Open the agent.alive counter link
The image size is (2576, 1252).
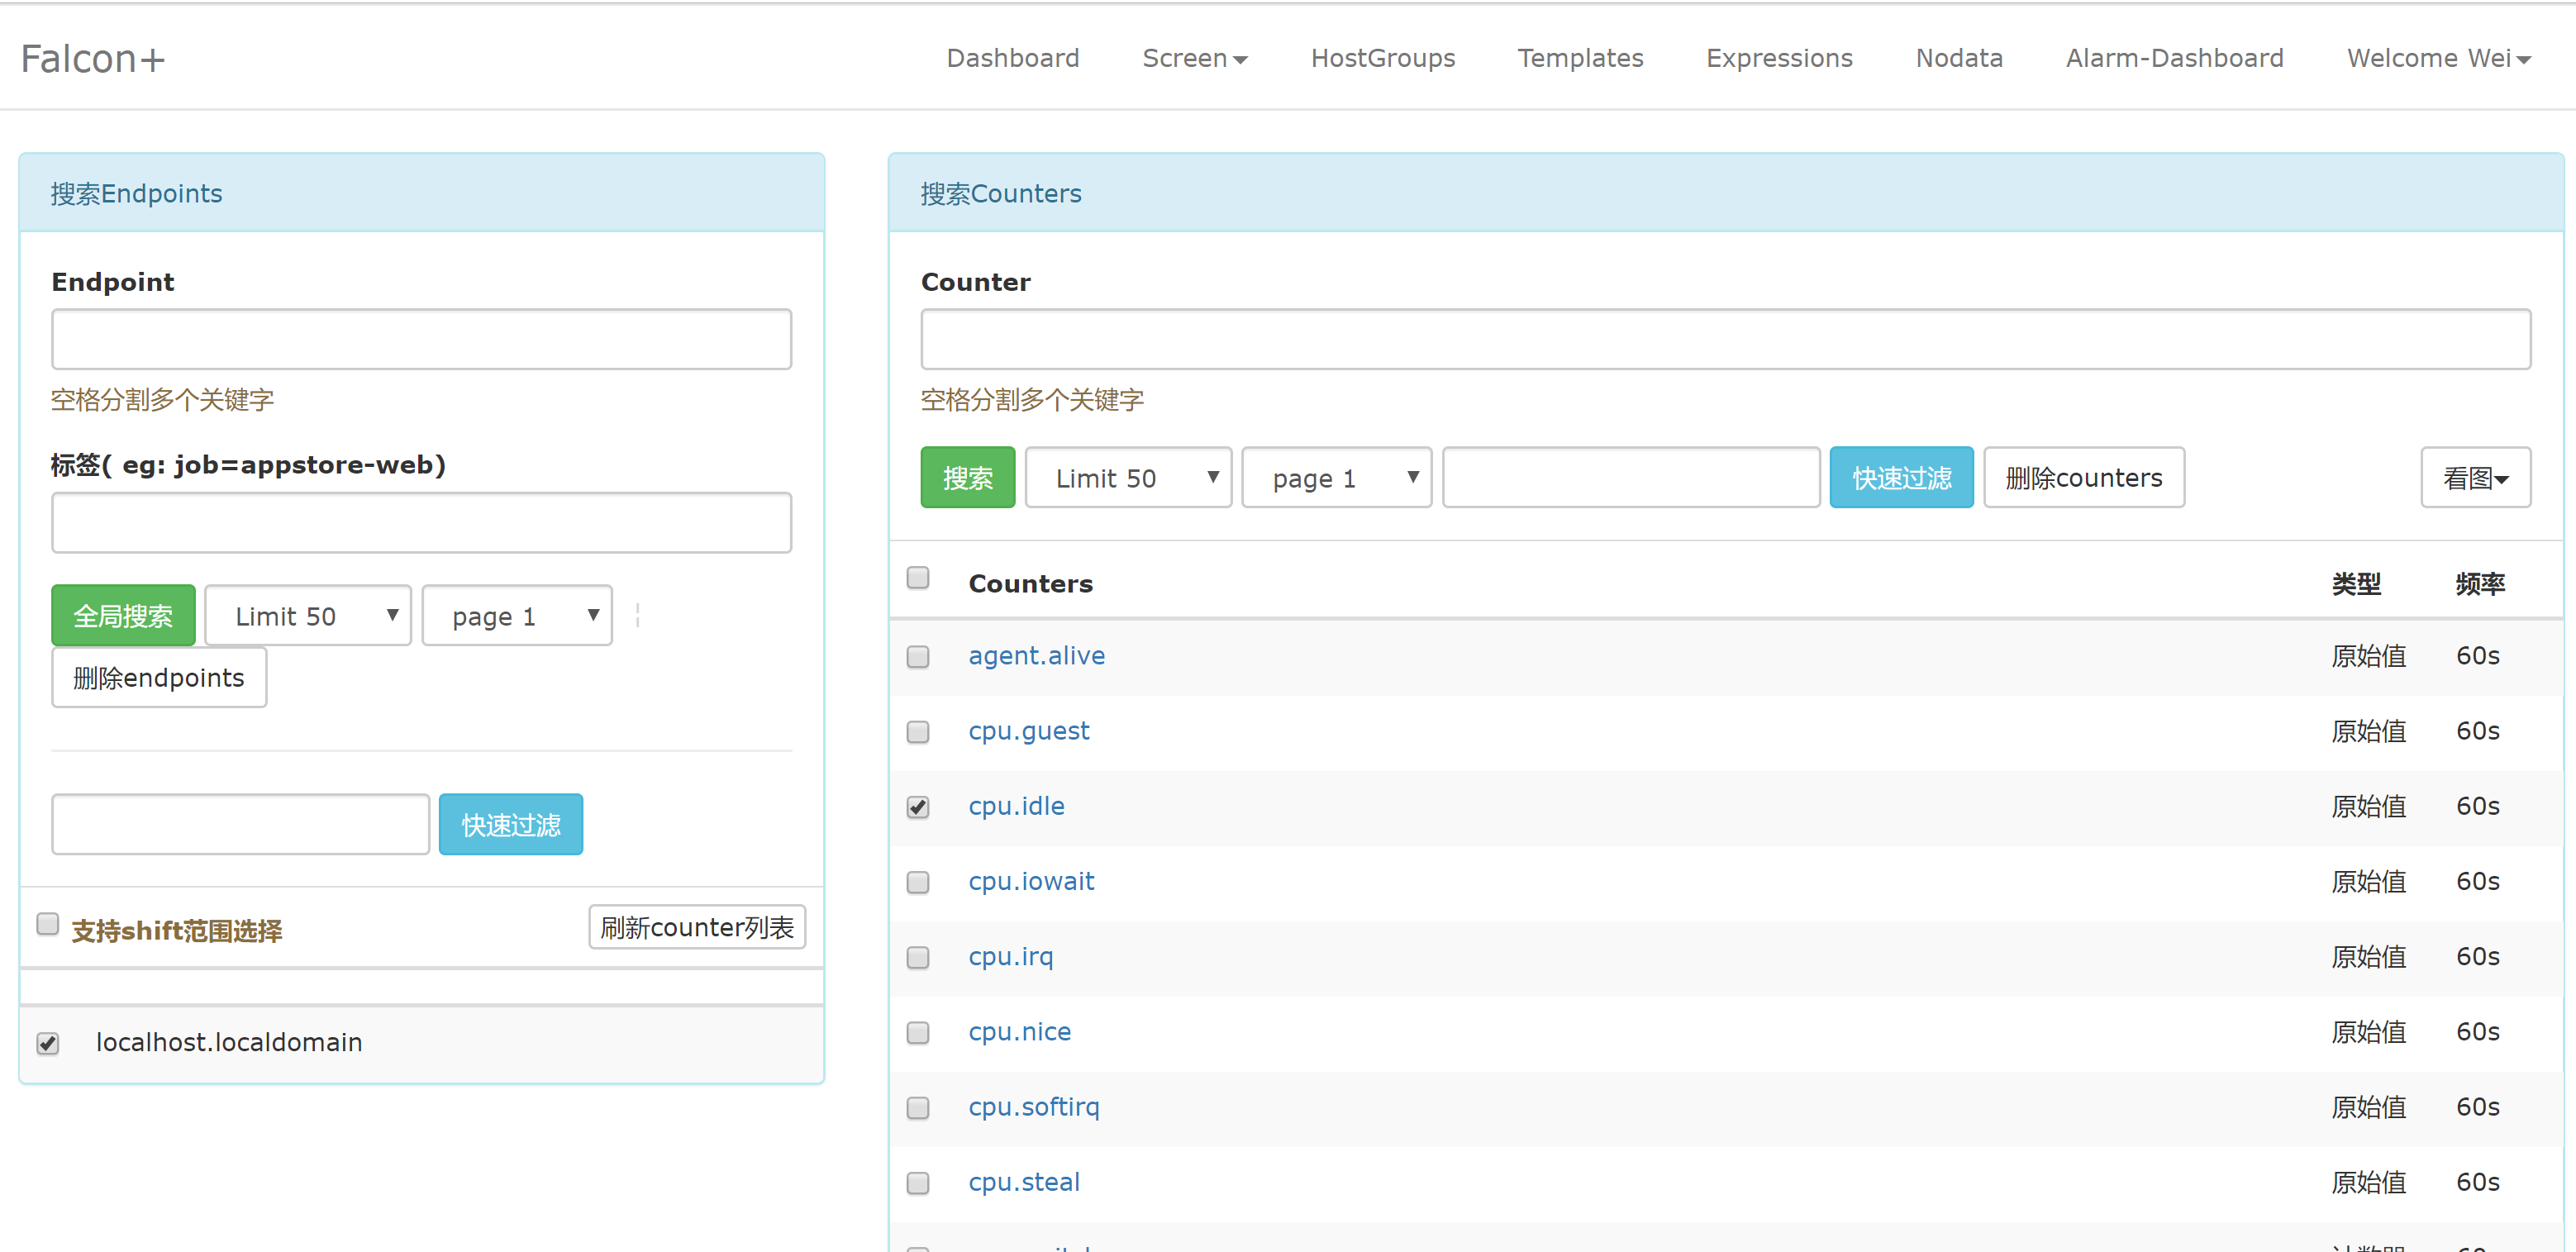(x=1036, y=656)
